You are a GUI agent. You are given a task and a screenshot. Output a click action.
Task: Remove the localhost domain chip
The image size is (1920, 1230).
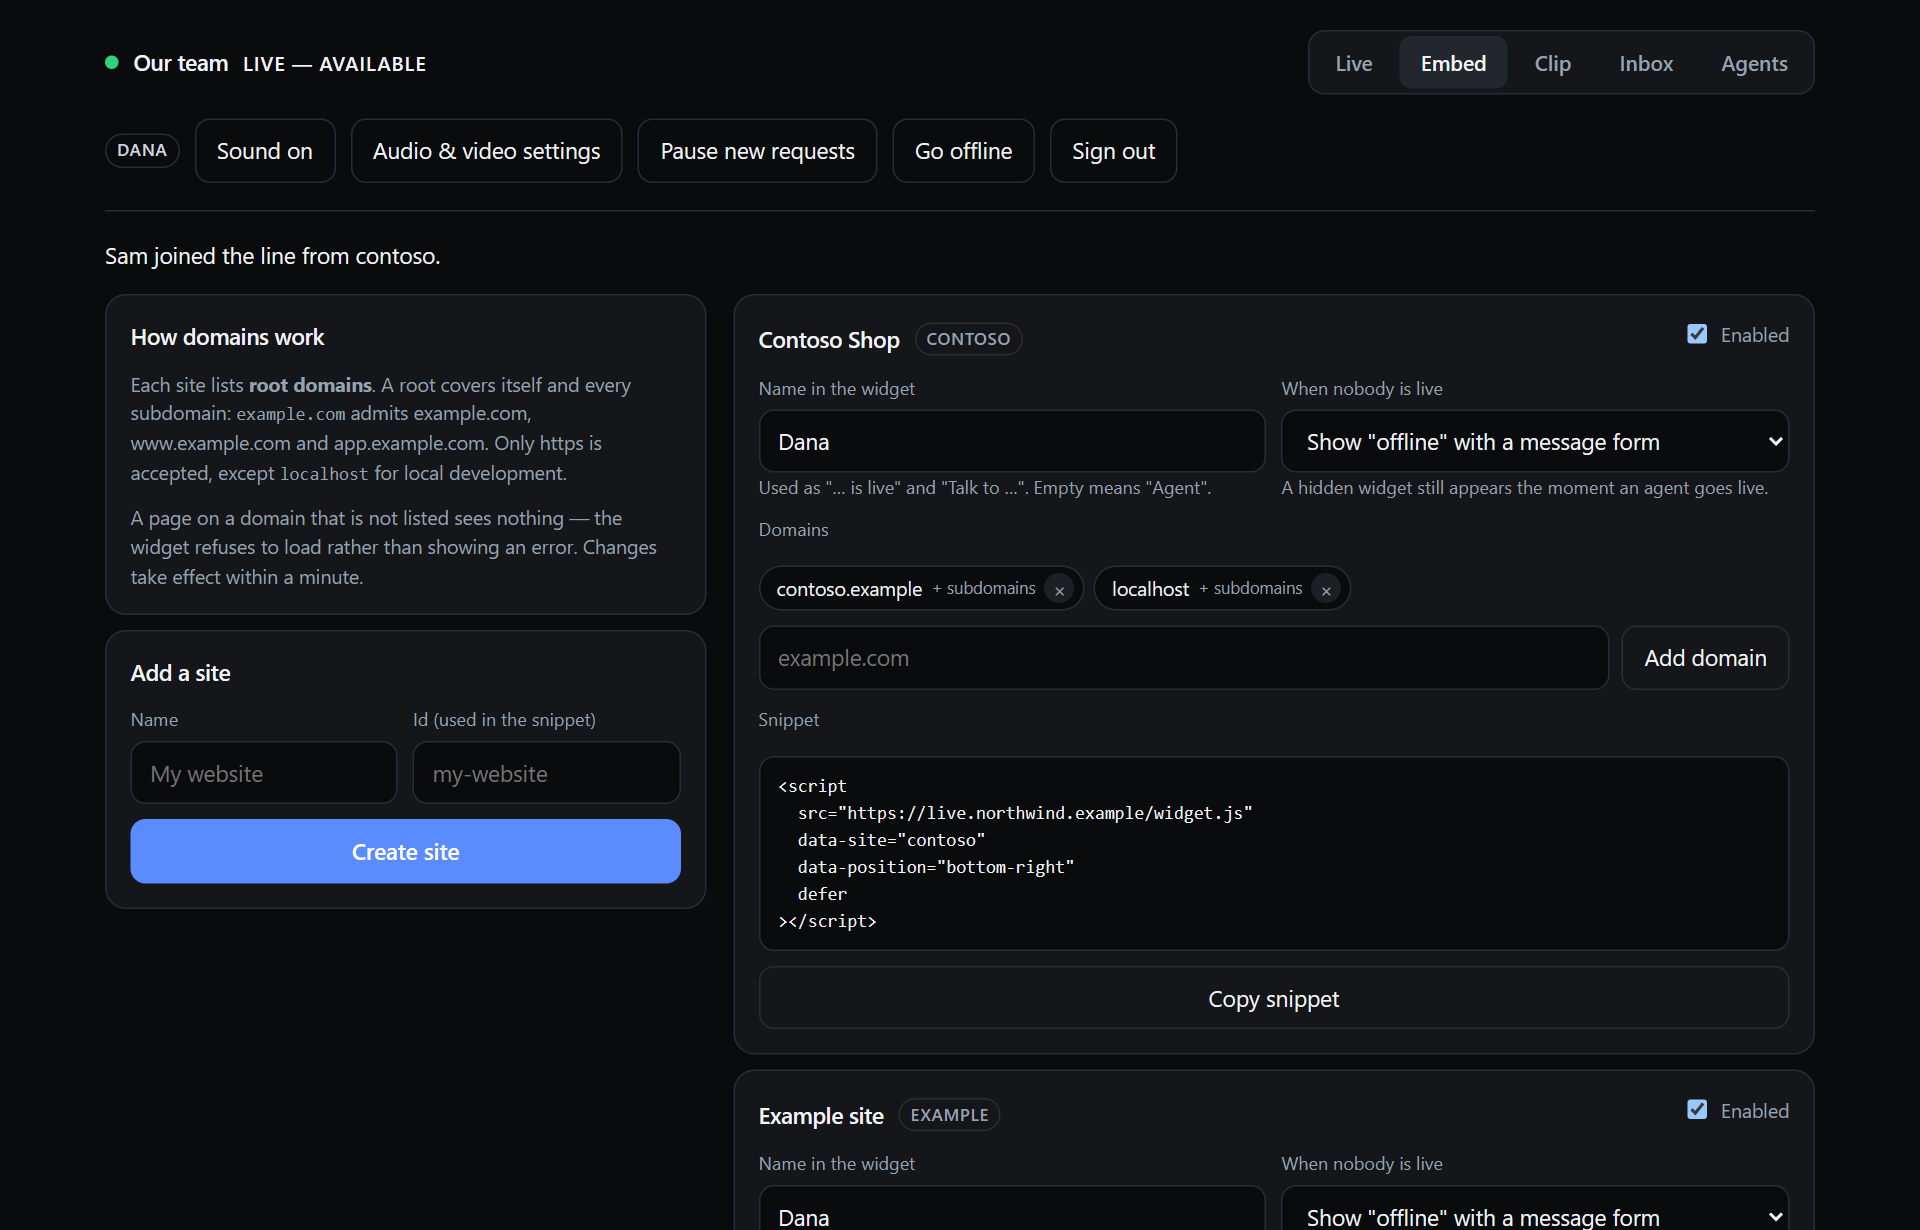[x=1326, y=590]
